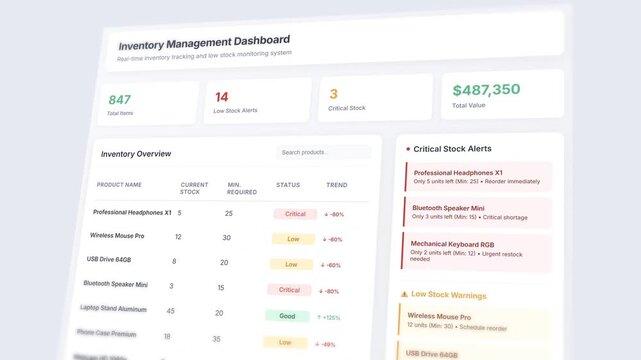Click current stock 5 for Professional Headphones X1
641x360 pixels.
(179, 213)
